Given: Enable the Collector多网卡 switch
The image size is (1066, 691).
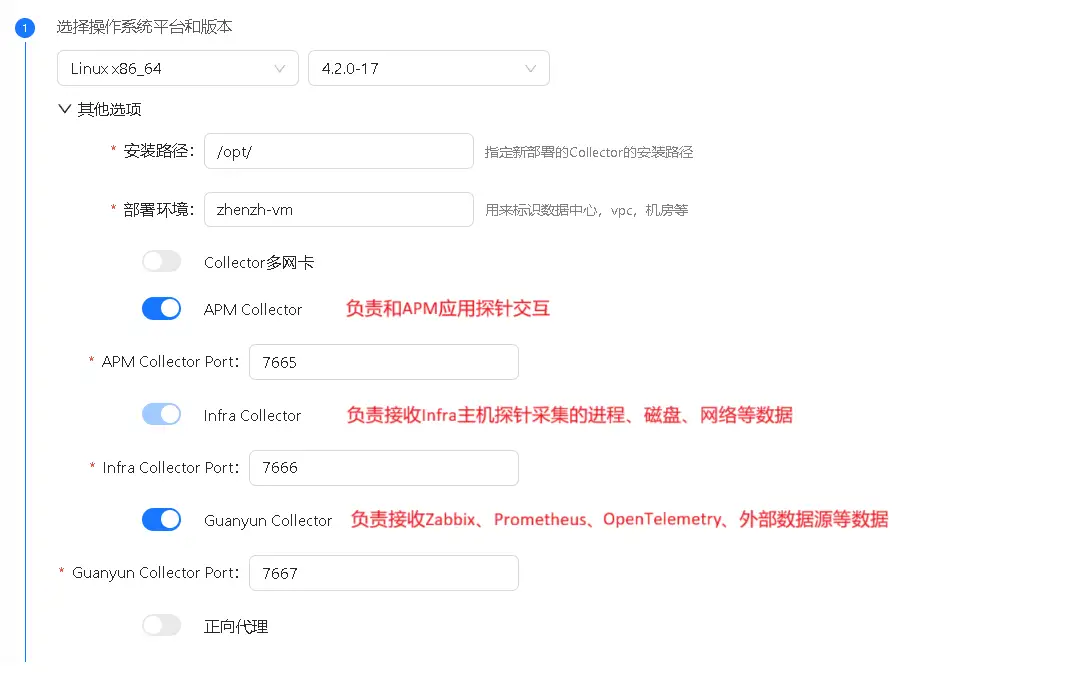Looking at the screenshot, I should click(162, 262).
